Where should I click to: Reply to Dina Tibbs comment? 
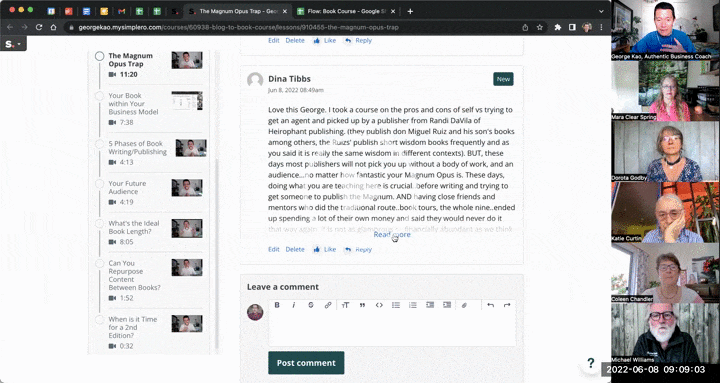358,249
